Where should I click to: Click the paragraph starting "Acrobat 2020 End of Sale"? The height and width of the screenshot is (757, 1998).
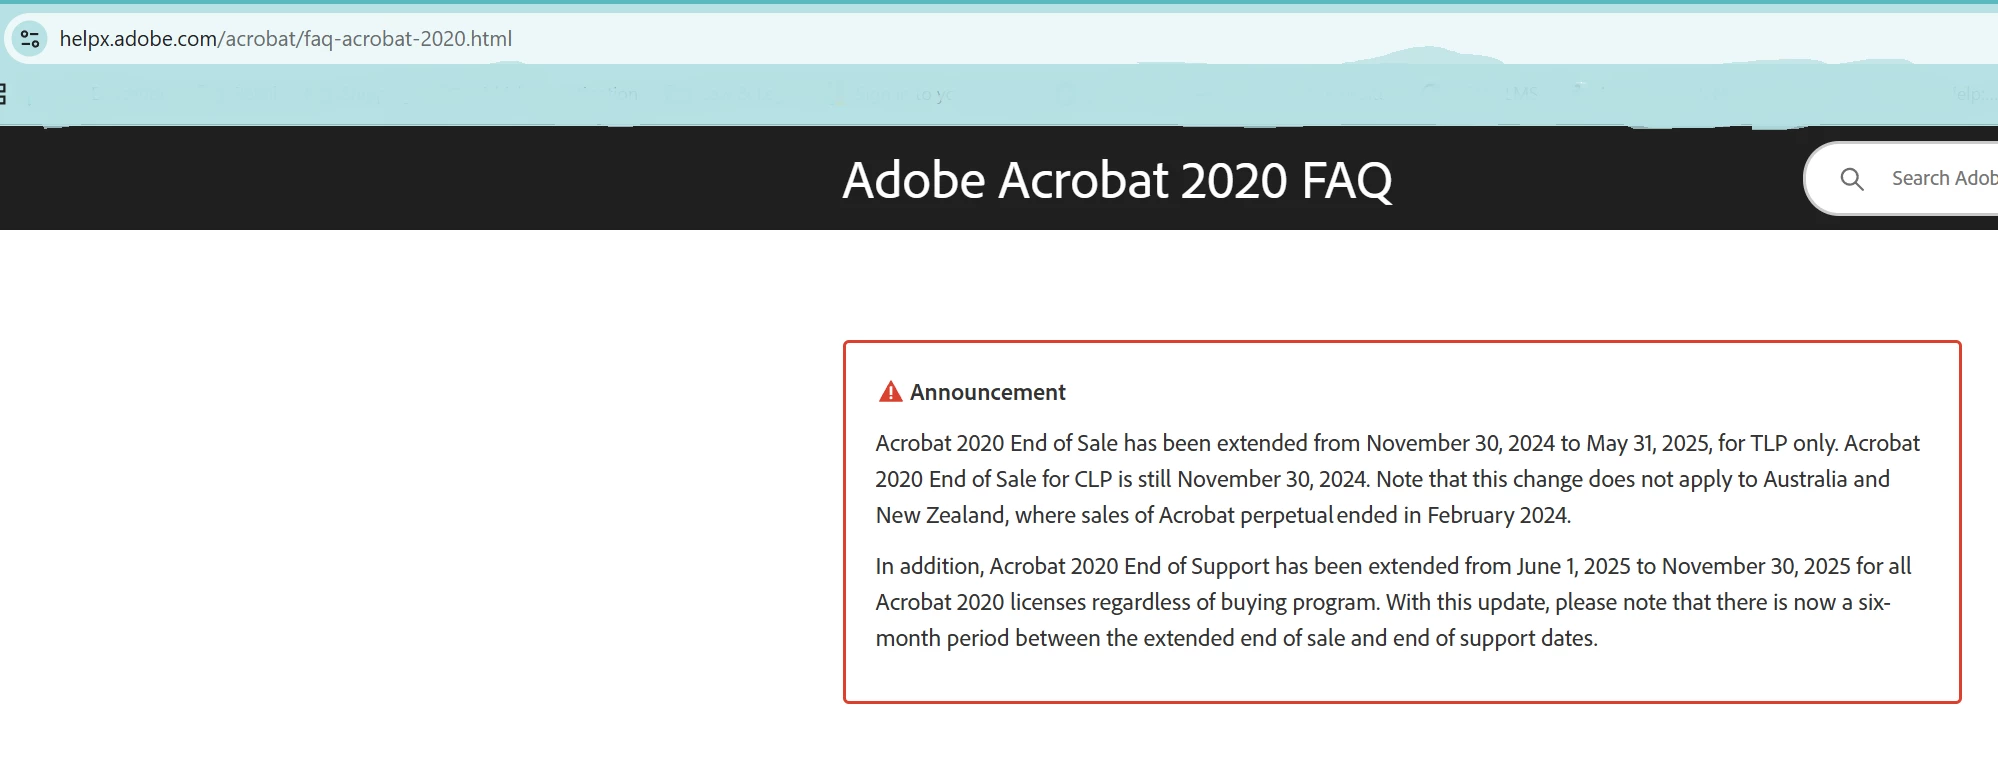(x=1397, y=479)
